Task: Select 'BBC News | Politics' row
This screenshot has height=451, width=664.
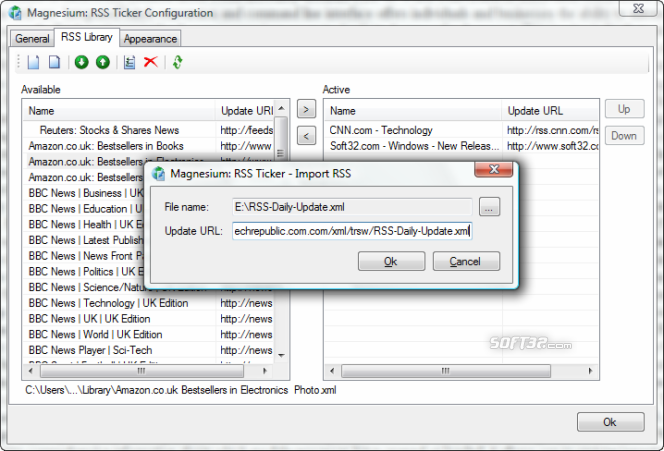Action: coord(85,271)
